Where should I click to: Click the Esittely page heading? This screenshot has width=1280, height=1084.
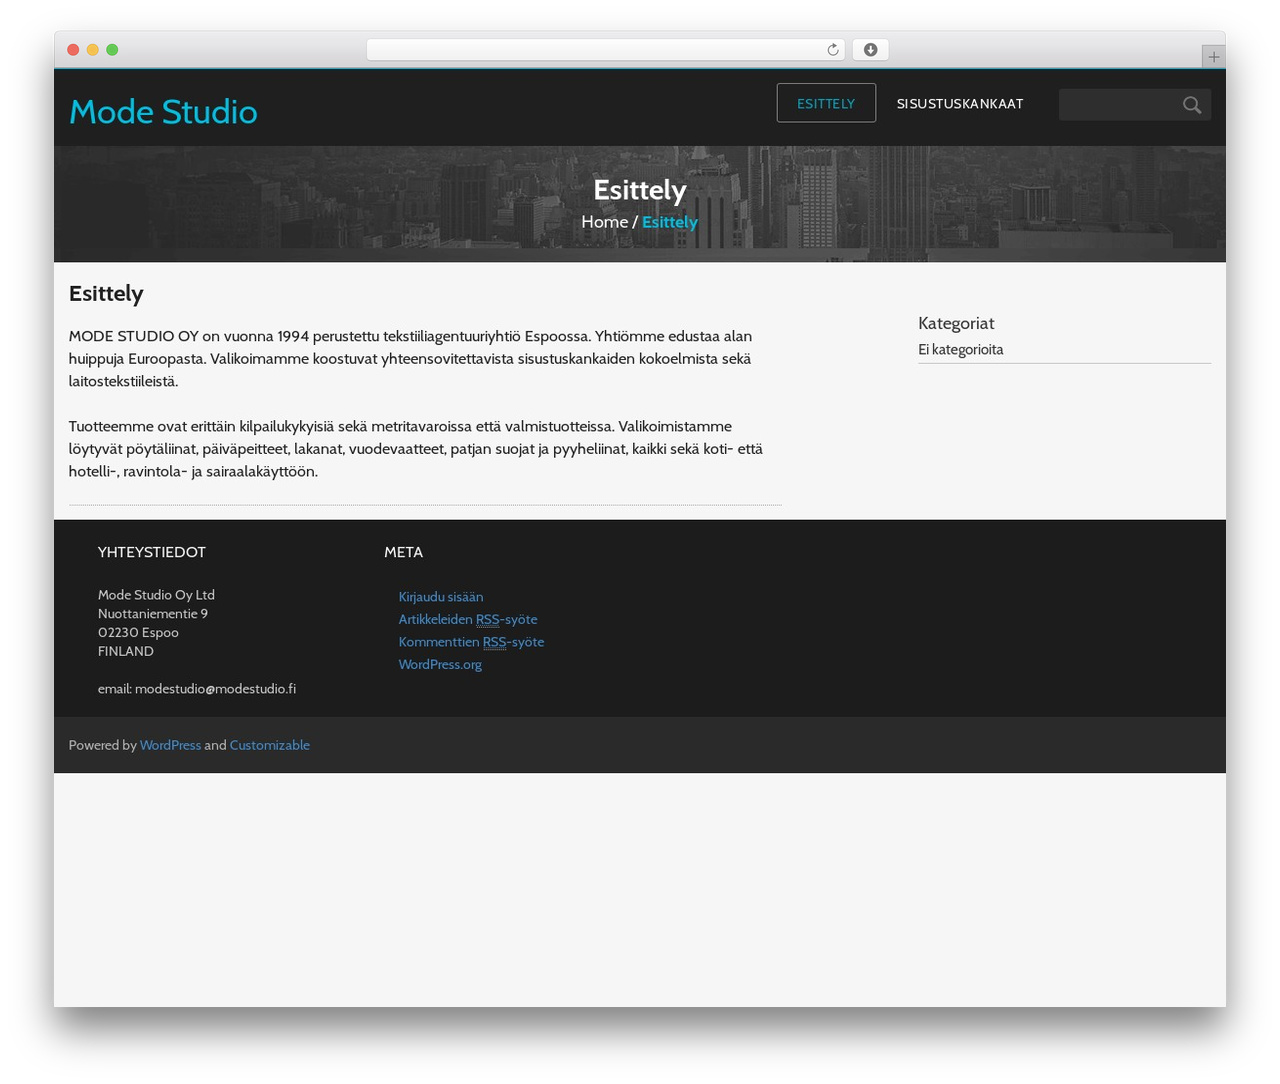pos(106,293)
